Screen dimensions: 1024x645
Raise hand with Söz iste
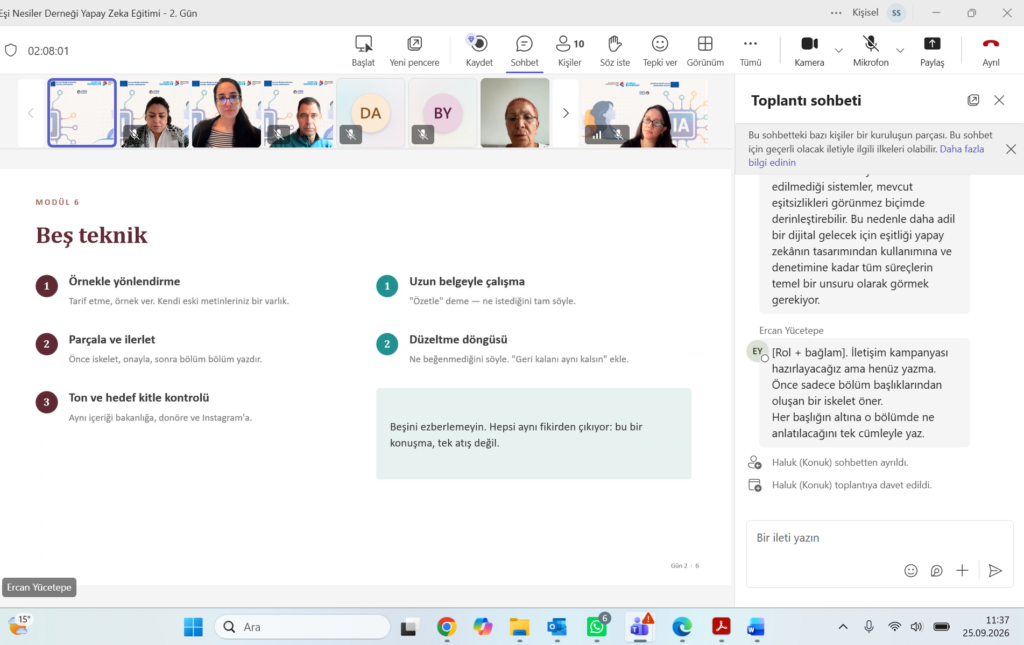pyautogui.click(x=615, y=51)
